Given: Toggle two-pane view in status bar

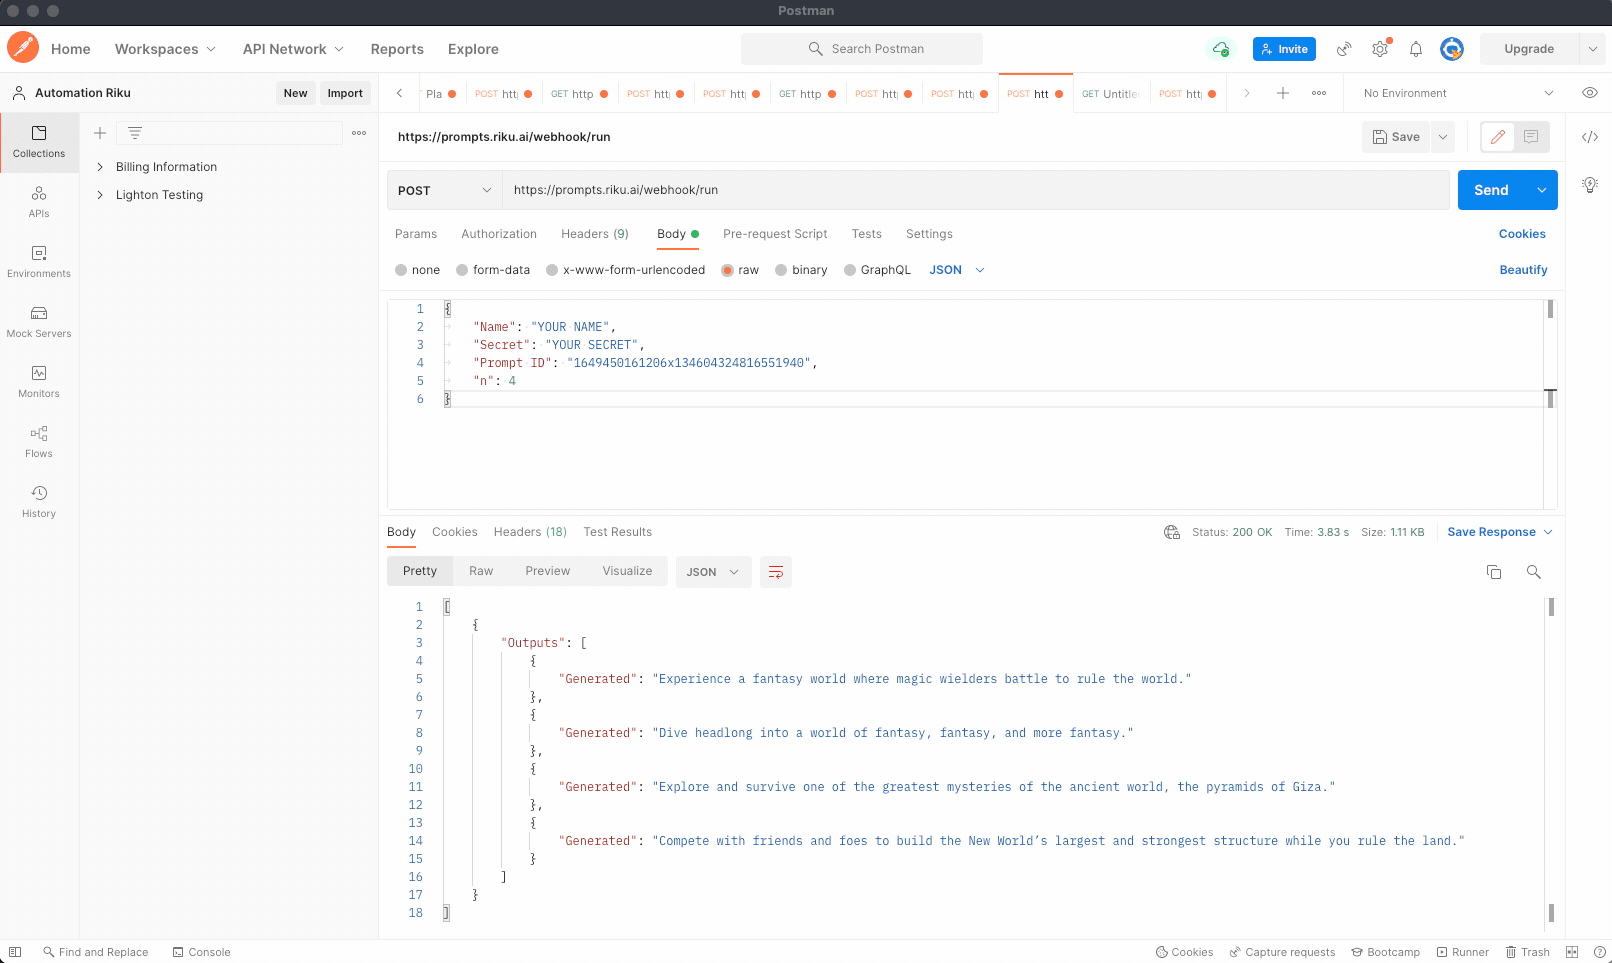Looking at the screenshot, I should coord(1572,952).
